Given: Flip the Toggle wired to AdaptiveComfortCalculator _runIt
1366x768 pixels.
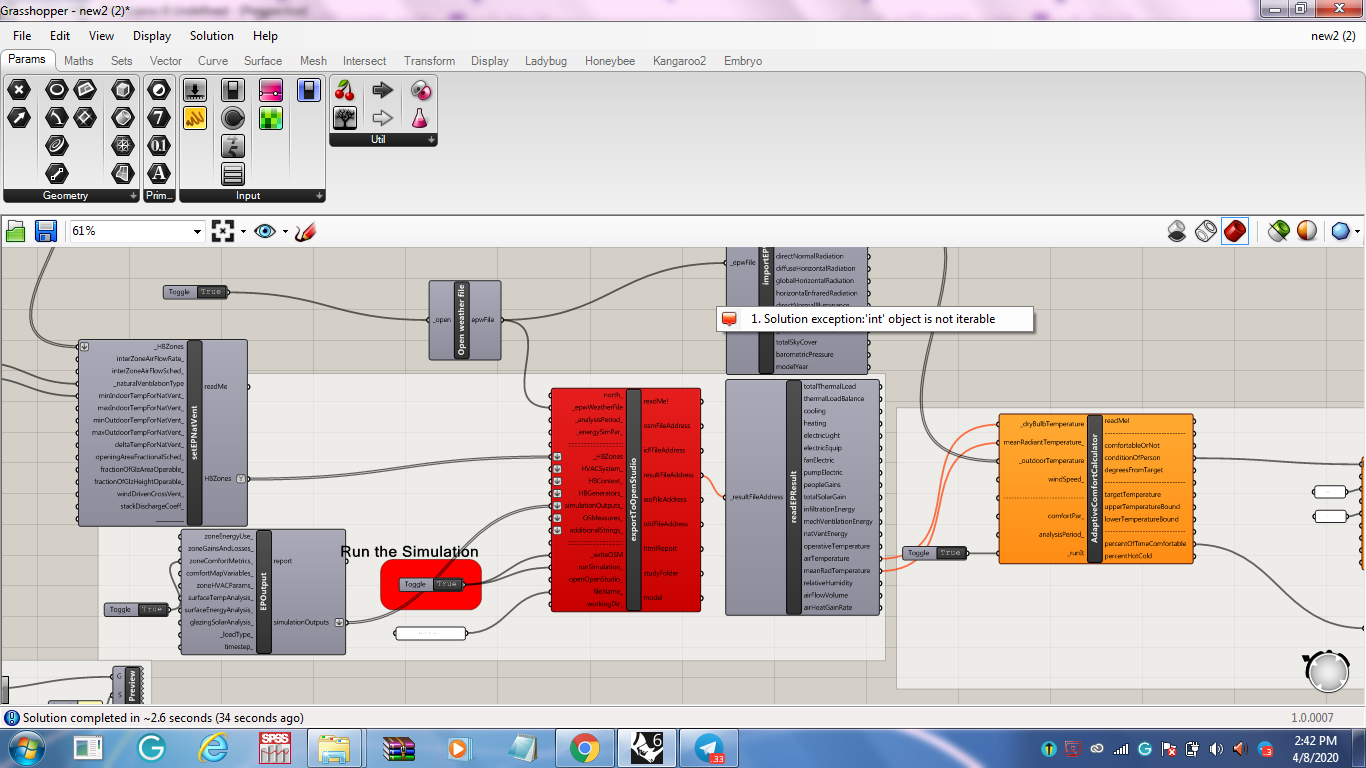Looking at the screenshot, I should 934,553.
